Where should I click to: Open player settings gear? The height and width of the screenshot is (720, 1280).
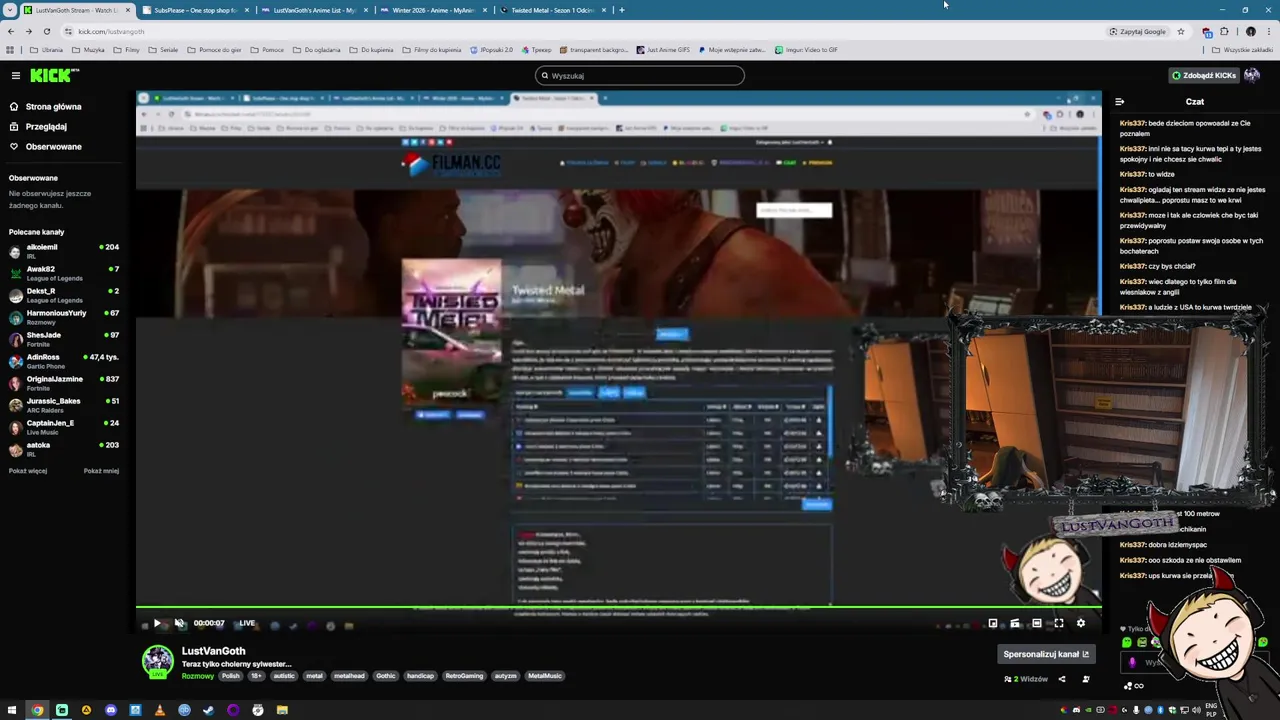pos(1081,623)
